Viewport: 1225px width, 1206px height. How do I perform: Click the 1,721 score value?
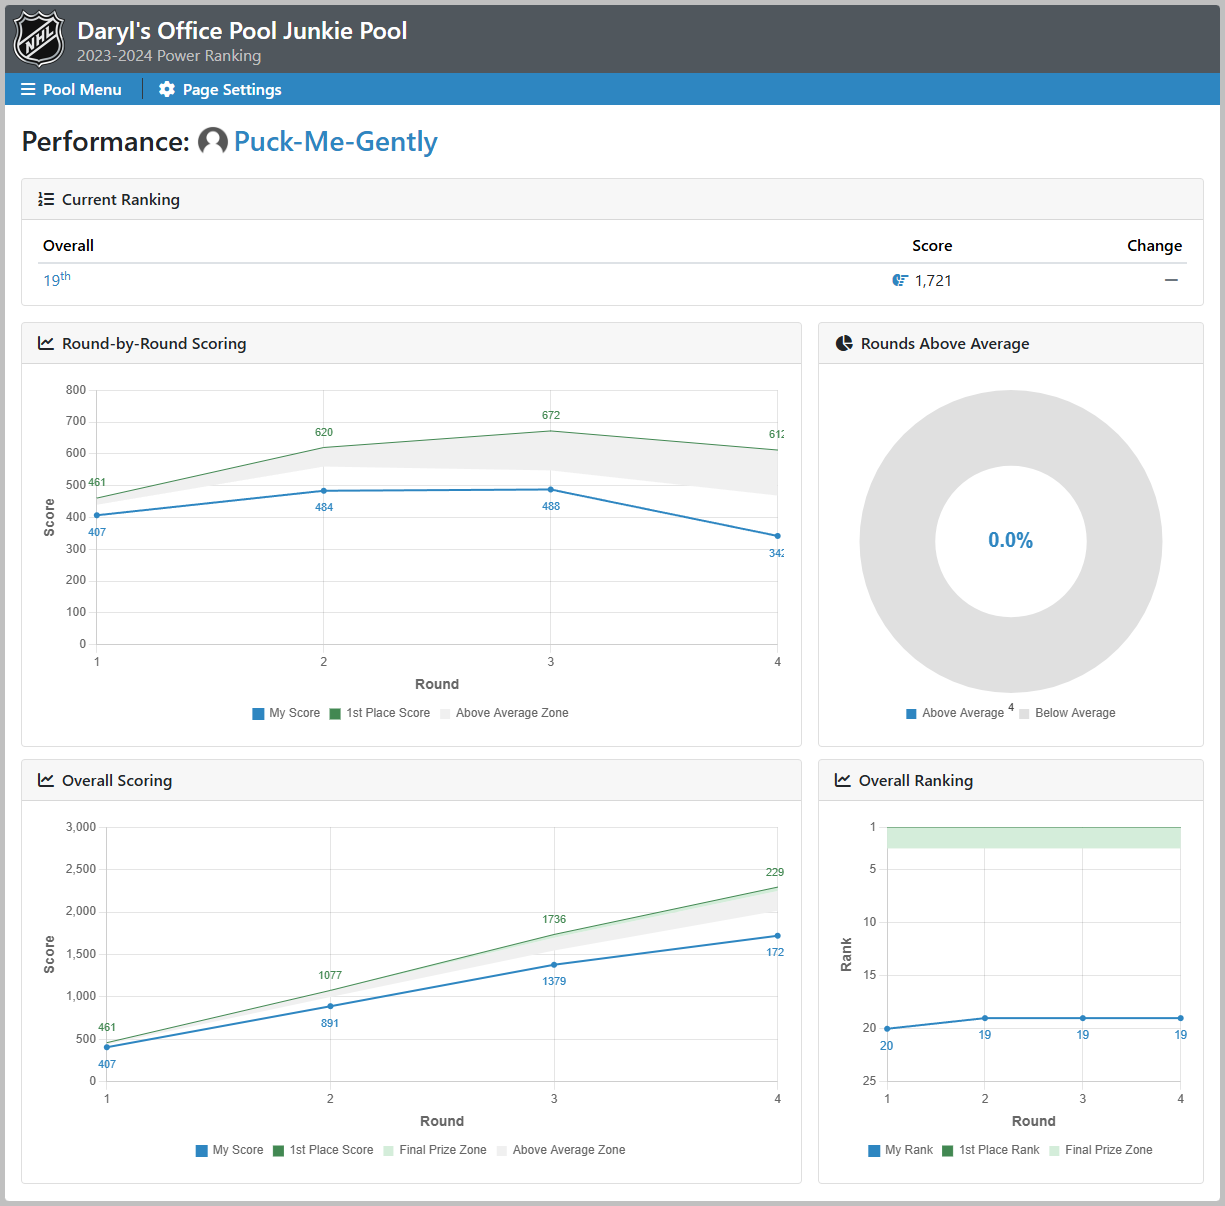pos(933,280)
